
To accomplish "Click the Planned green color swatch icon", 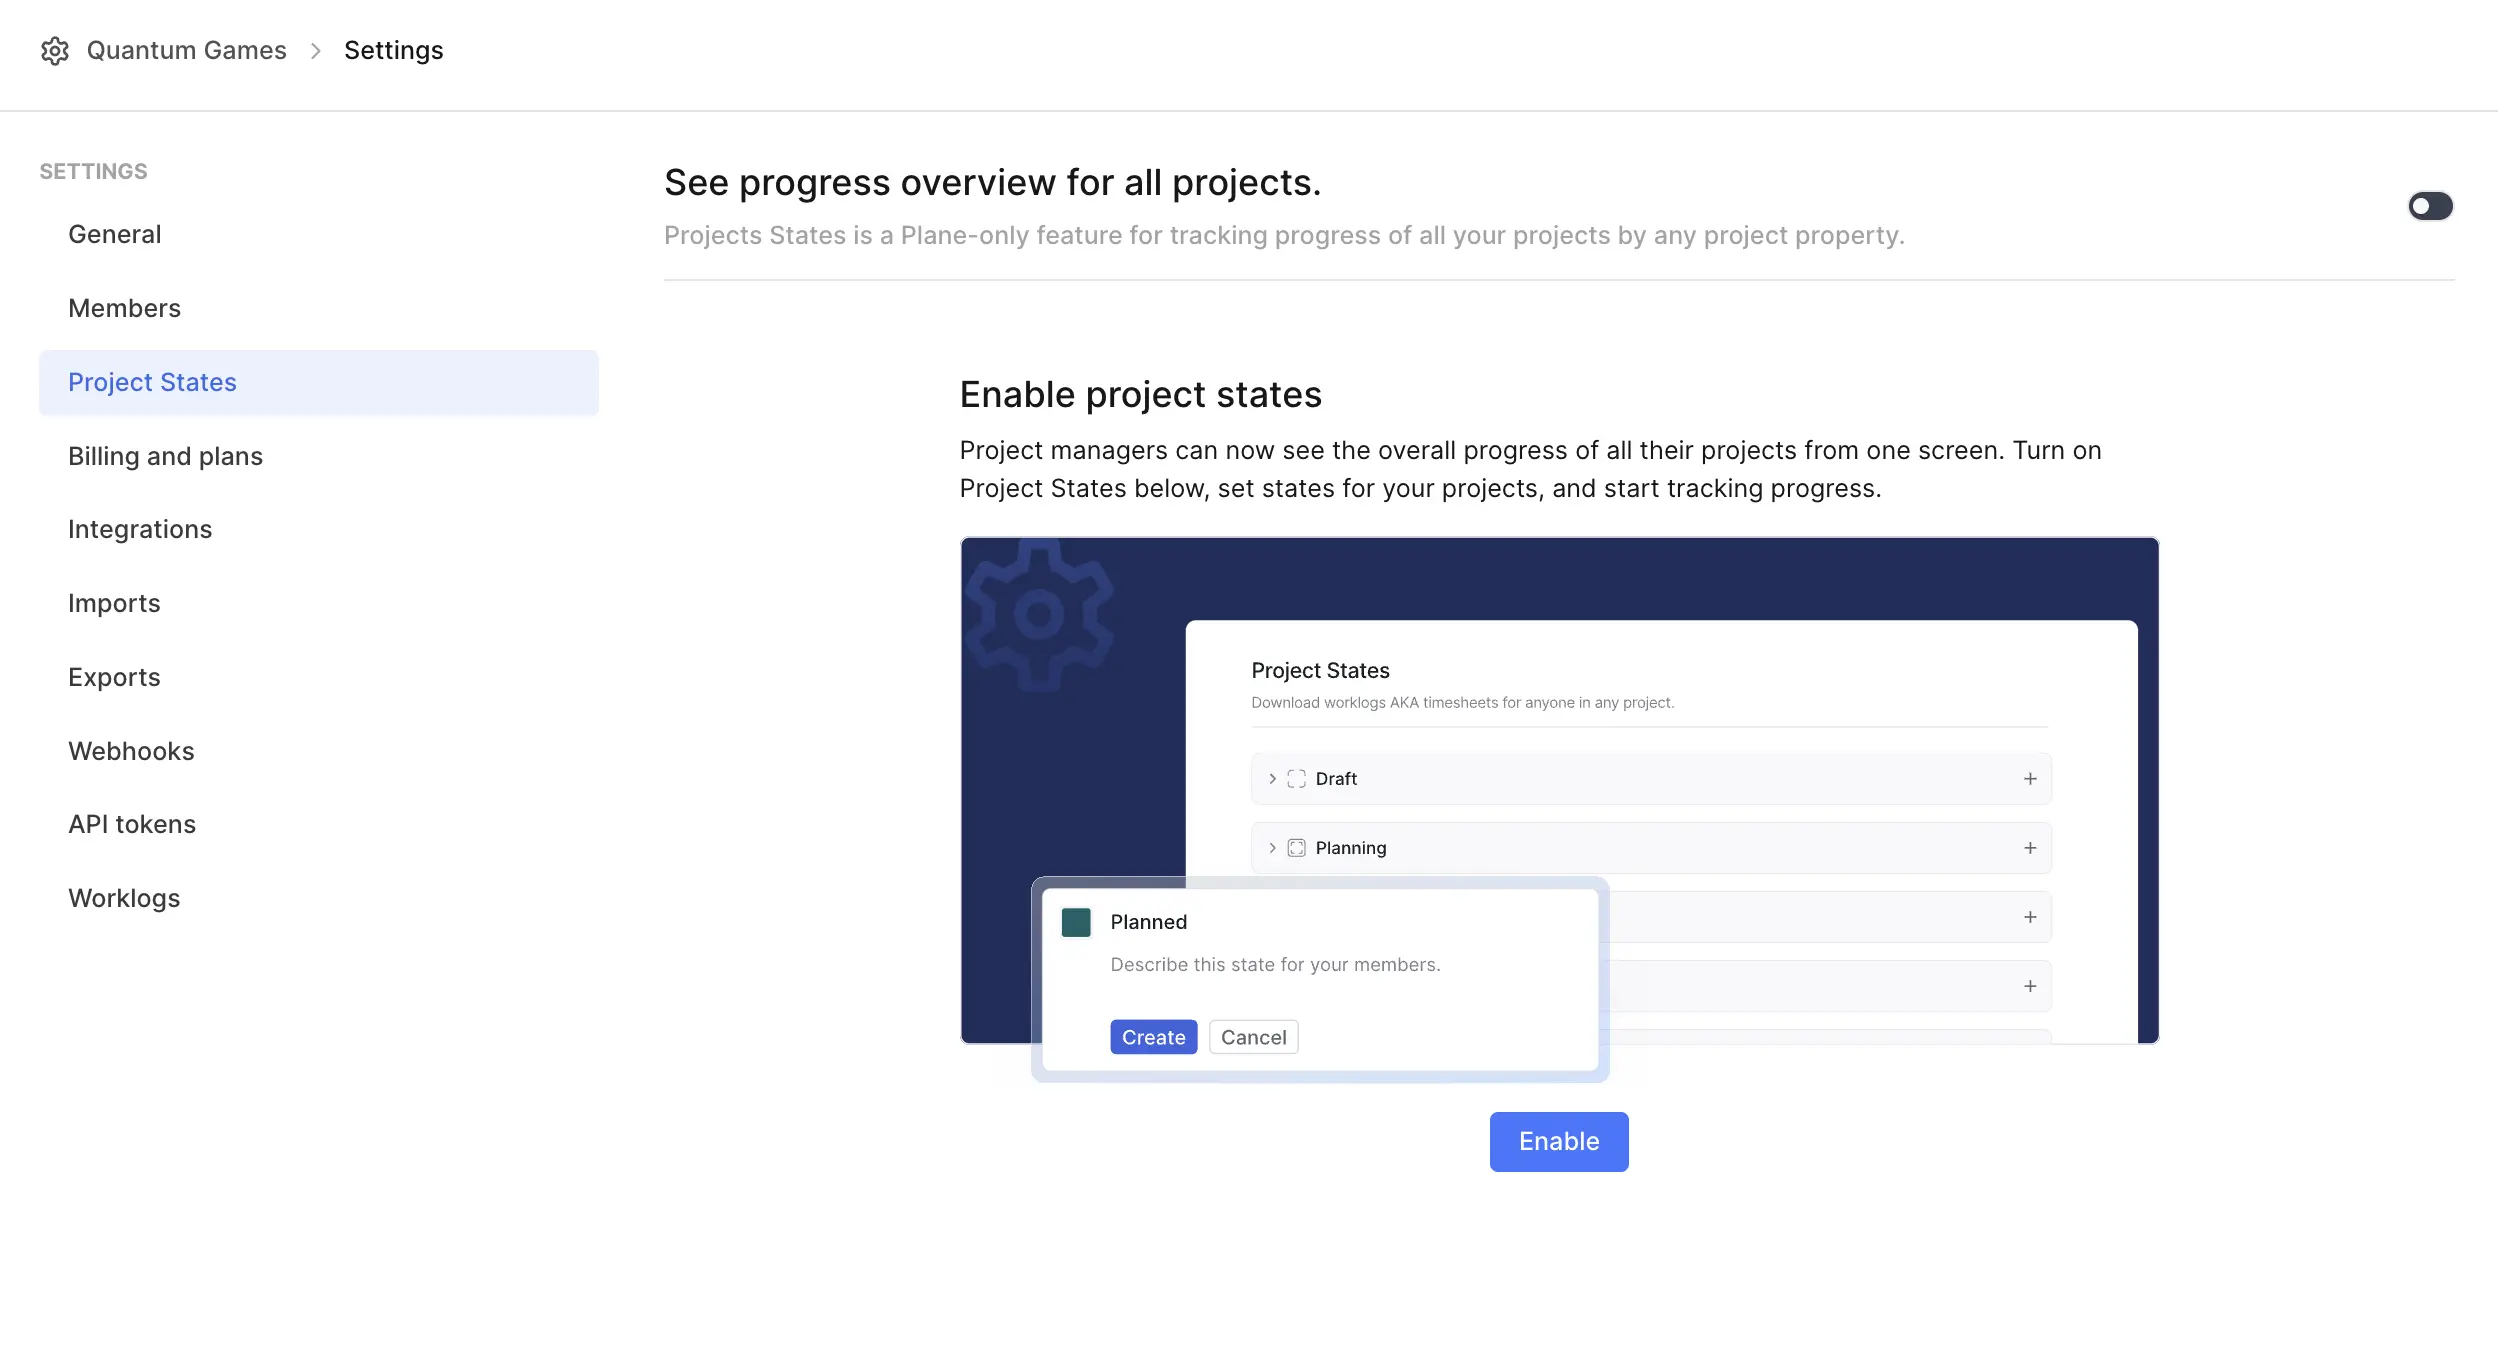I will click(x=1076, y=922).
